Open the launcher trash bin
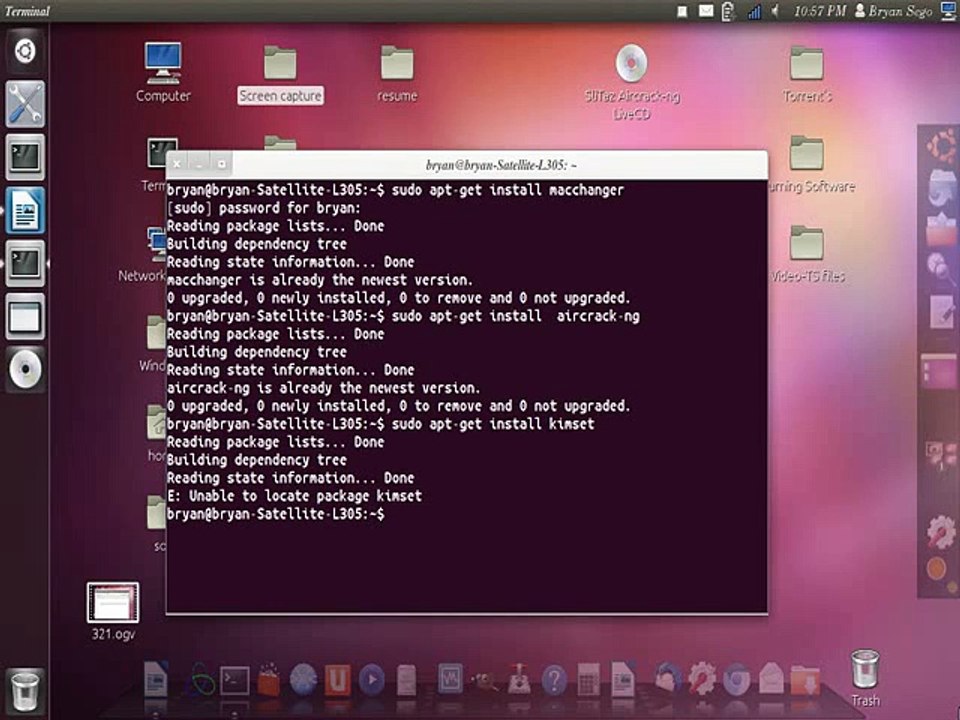Screen dimensions: 960x720 25,691
